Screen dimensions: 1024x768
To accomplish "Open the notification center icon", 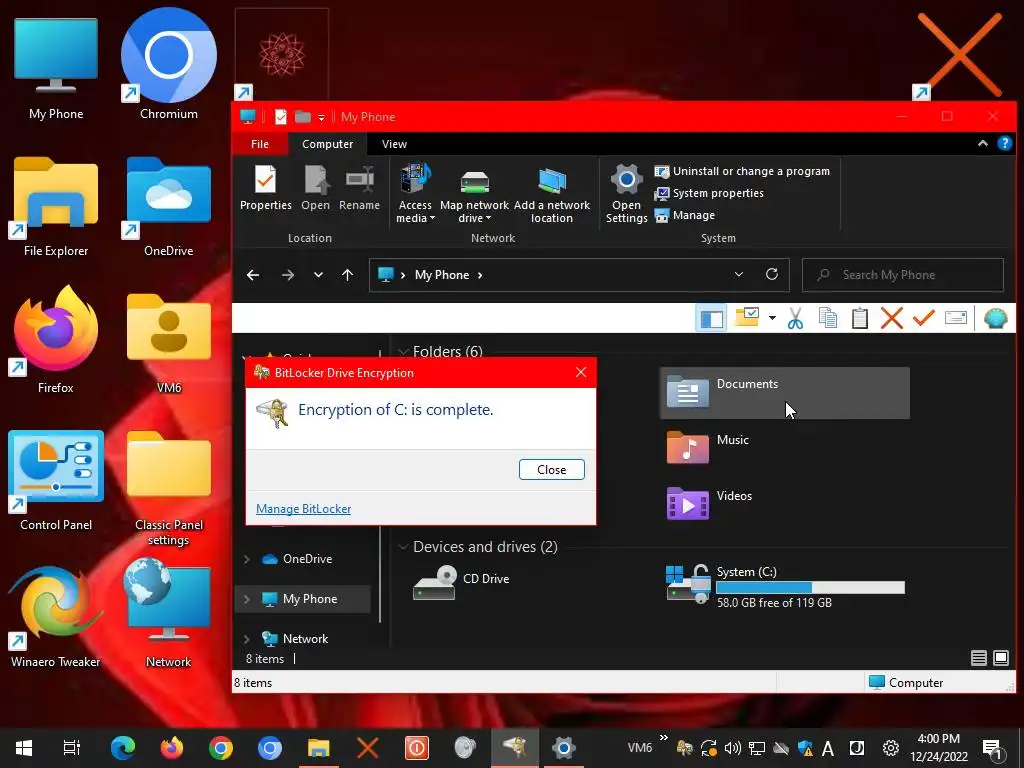I will click(993, 749).
